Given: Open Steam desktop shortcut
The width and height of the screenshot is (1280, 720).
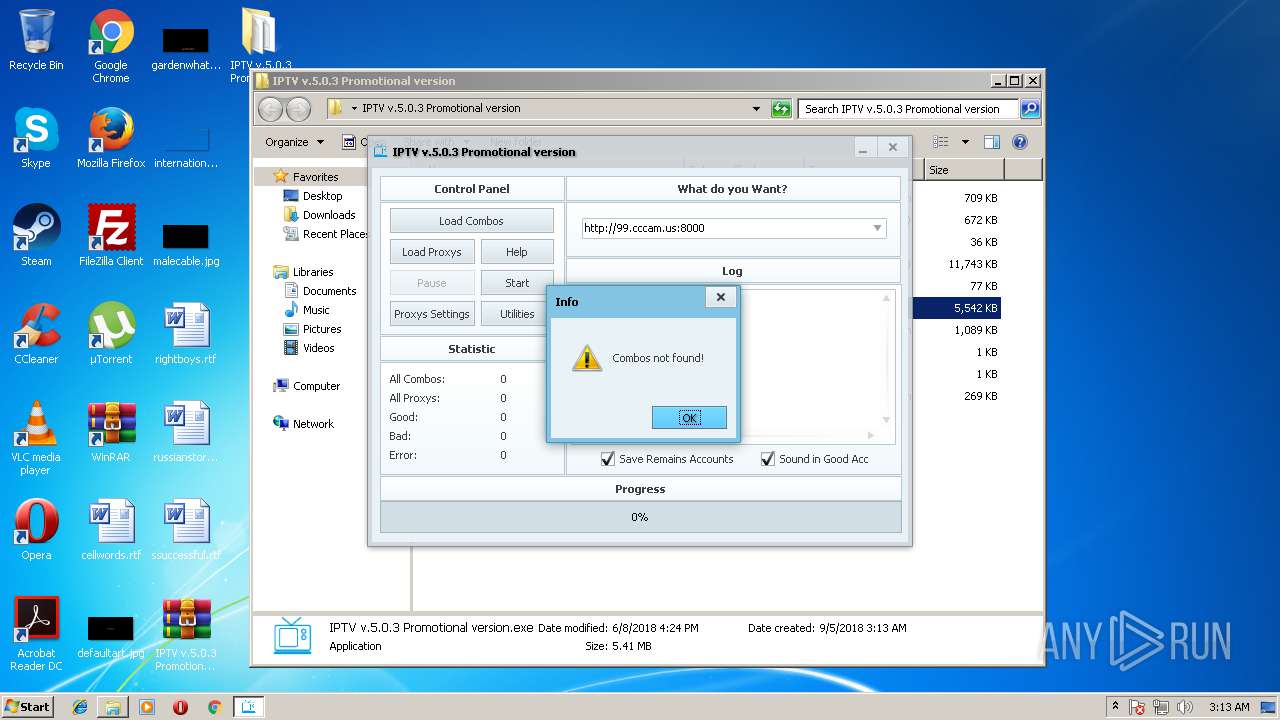Looking at the screenshot, I should coord(36,236).
